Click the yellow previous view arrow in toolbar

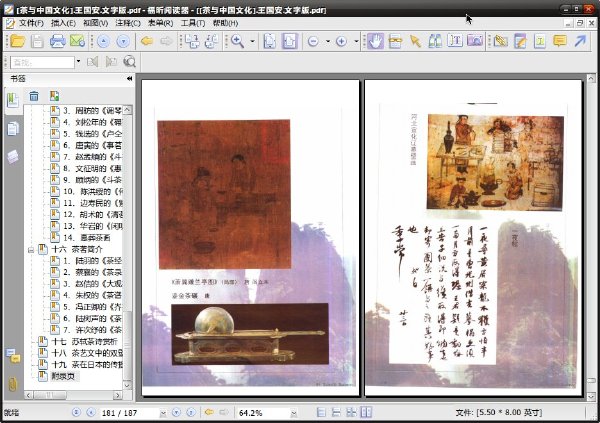click(147, 41)
